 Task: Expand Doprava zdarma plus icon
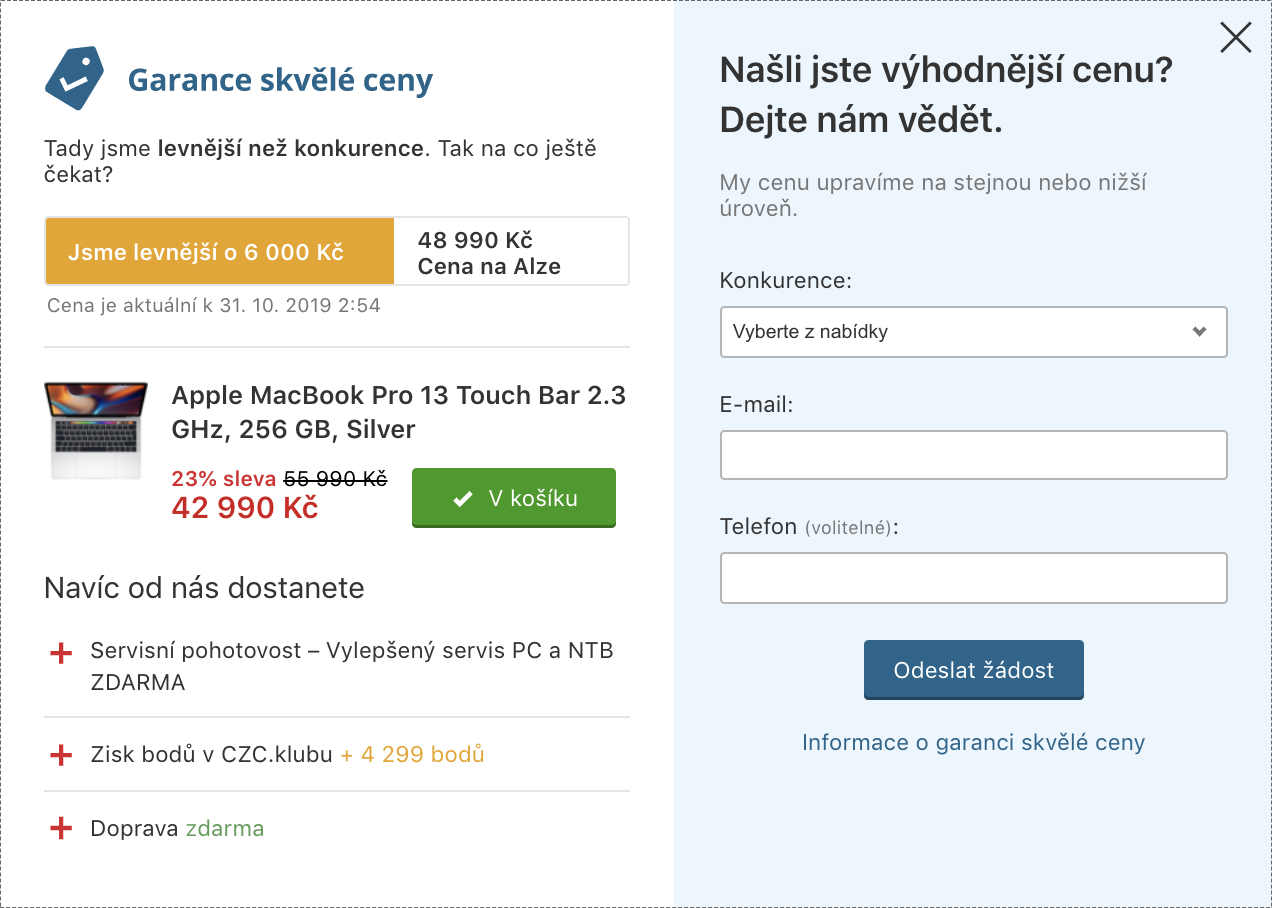(61, 829)
